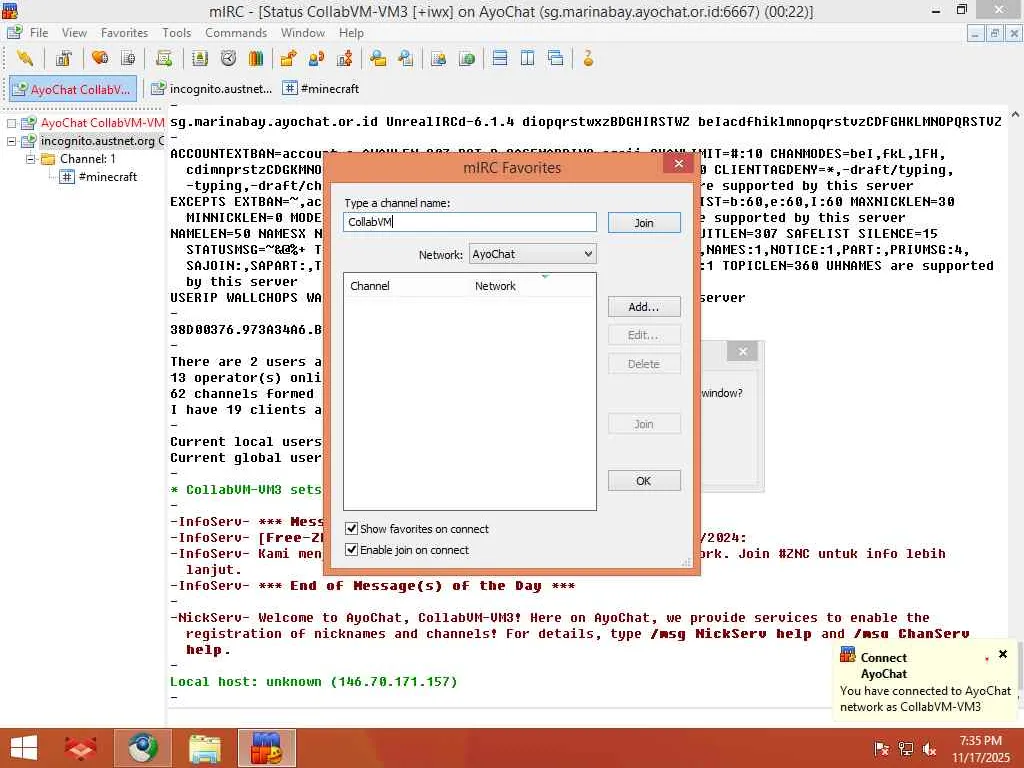1024x768 pixels.
Task: Open the Window menu
Action: pos(302,33)
